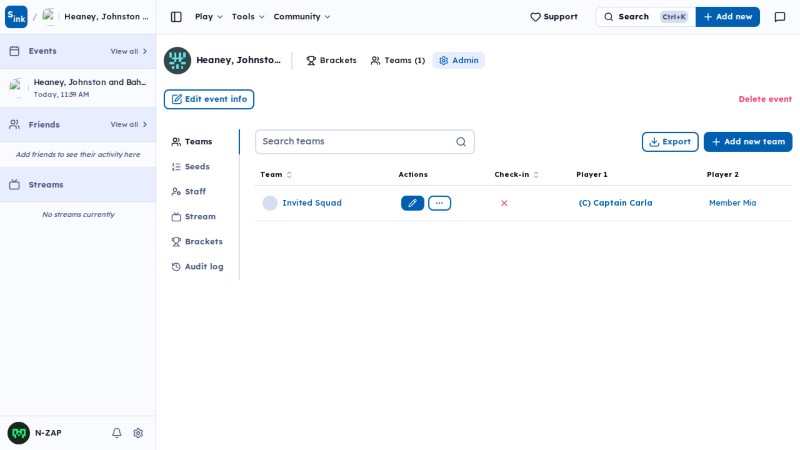
Task: Click the tournament logo avatar
Action: [177, 60]
